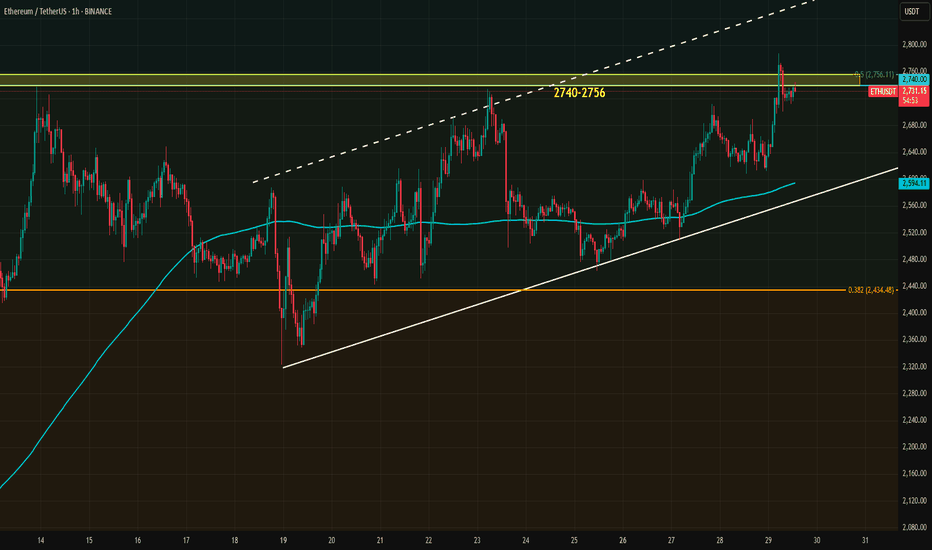
Task: Click date 27 on the time axis
Action: pos(671,540)
